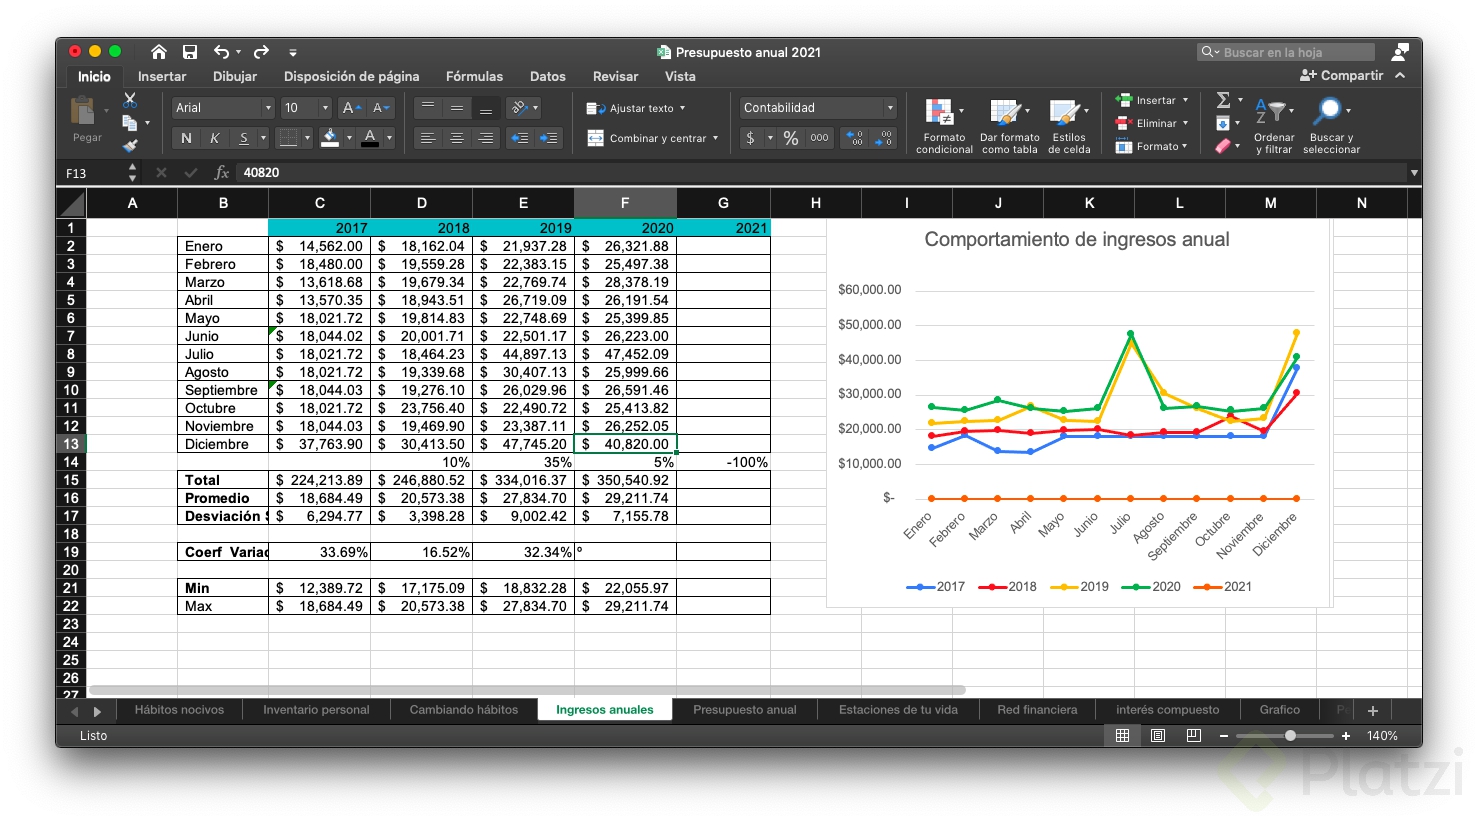
Task: Switch to Presupuesto anual sheet tab
Action: 745,710
